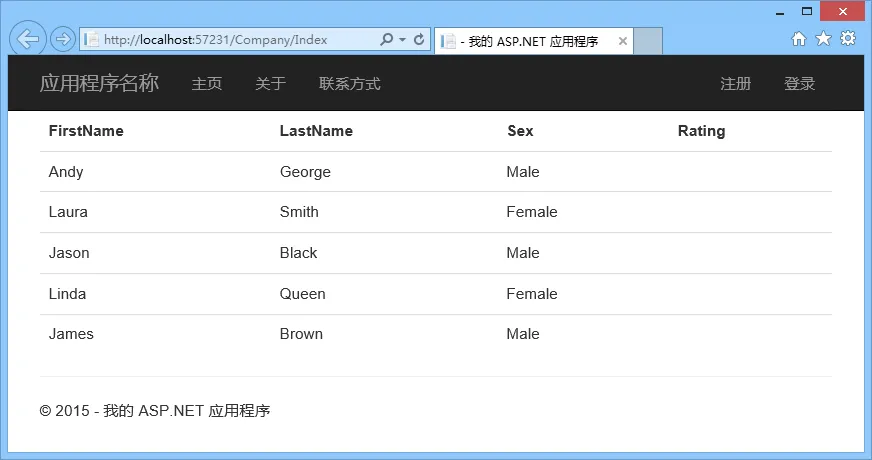Go to 主页 in the navigation bar
This screenshot has height=460, width=872.
(207, 84)
